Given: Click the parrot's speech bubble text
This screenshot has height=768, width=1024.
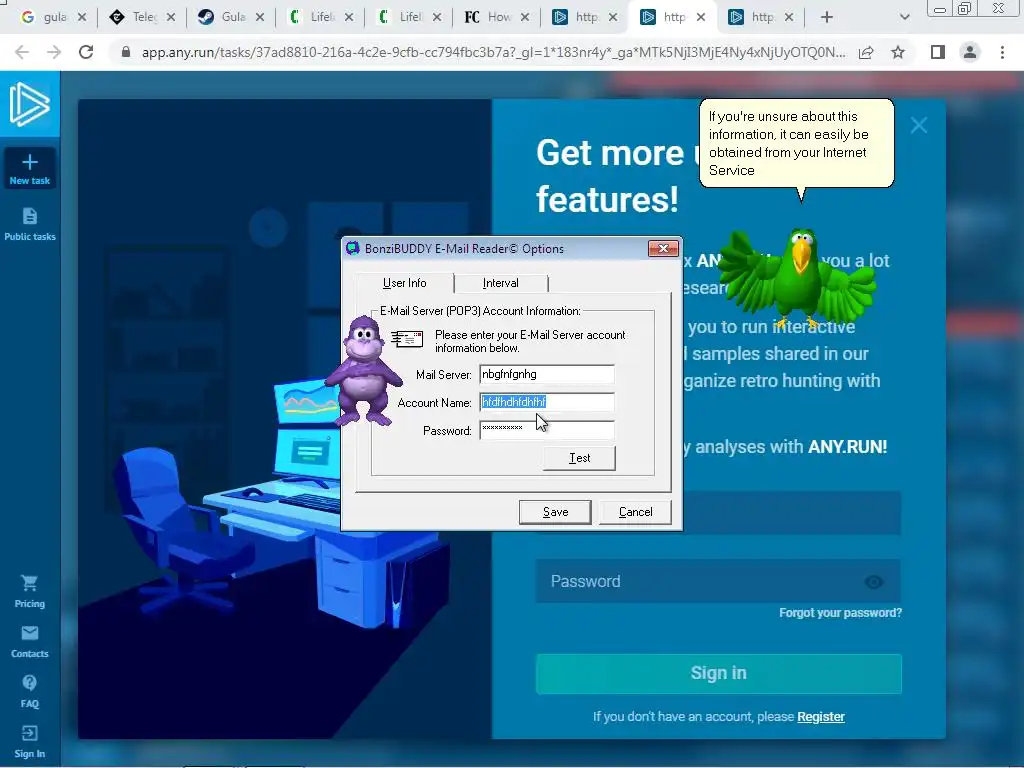Looking at the screenshot, I should click(788, 143).
